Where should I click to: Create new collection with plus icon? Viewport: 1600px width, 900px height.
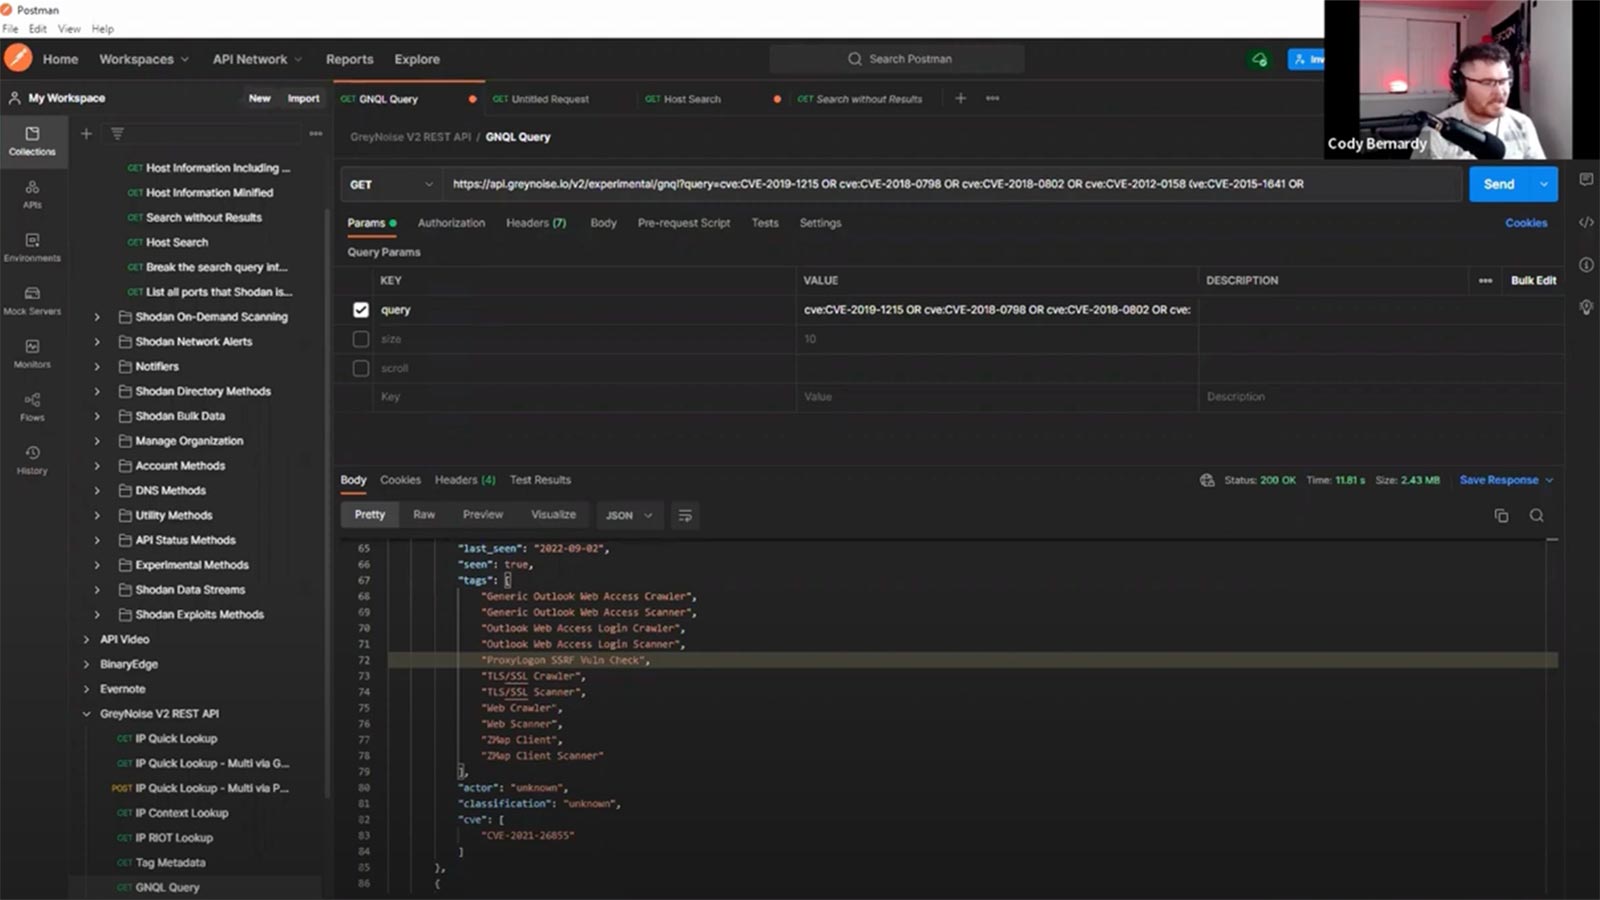(x=86, y=133)
